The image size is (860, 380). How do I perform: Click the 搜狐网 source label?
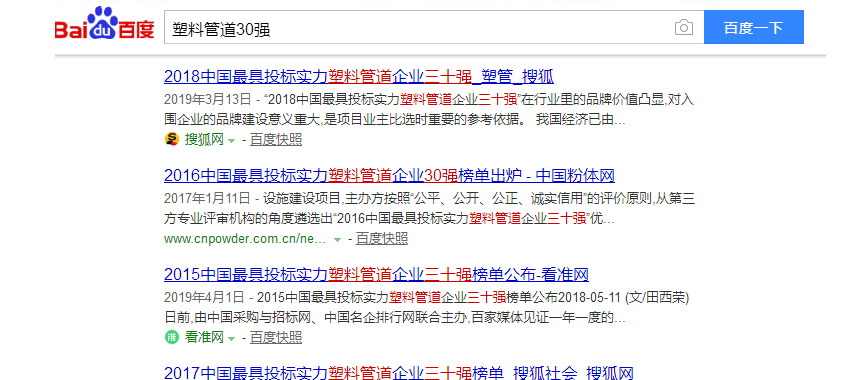point(204,140)
